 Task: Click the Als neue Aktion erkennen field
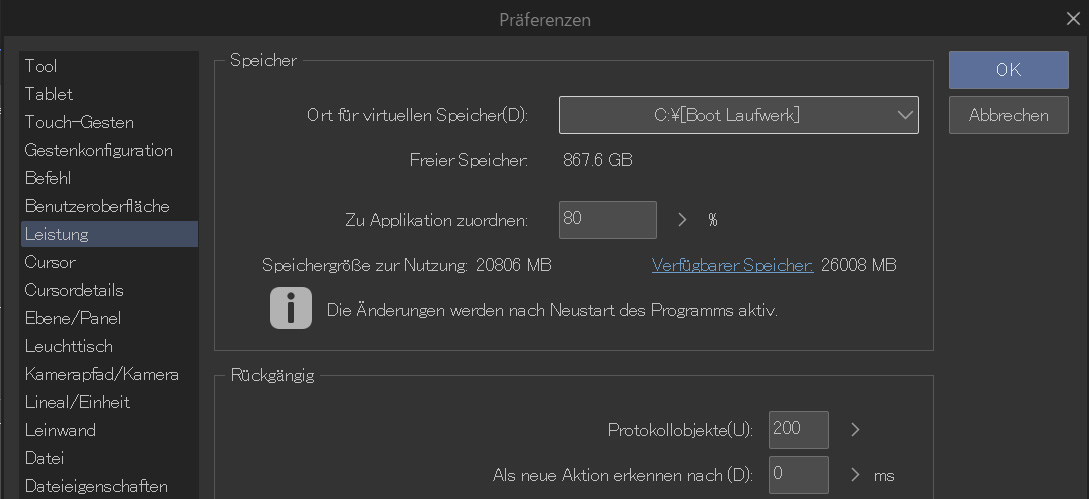(x=798, y=475)
